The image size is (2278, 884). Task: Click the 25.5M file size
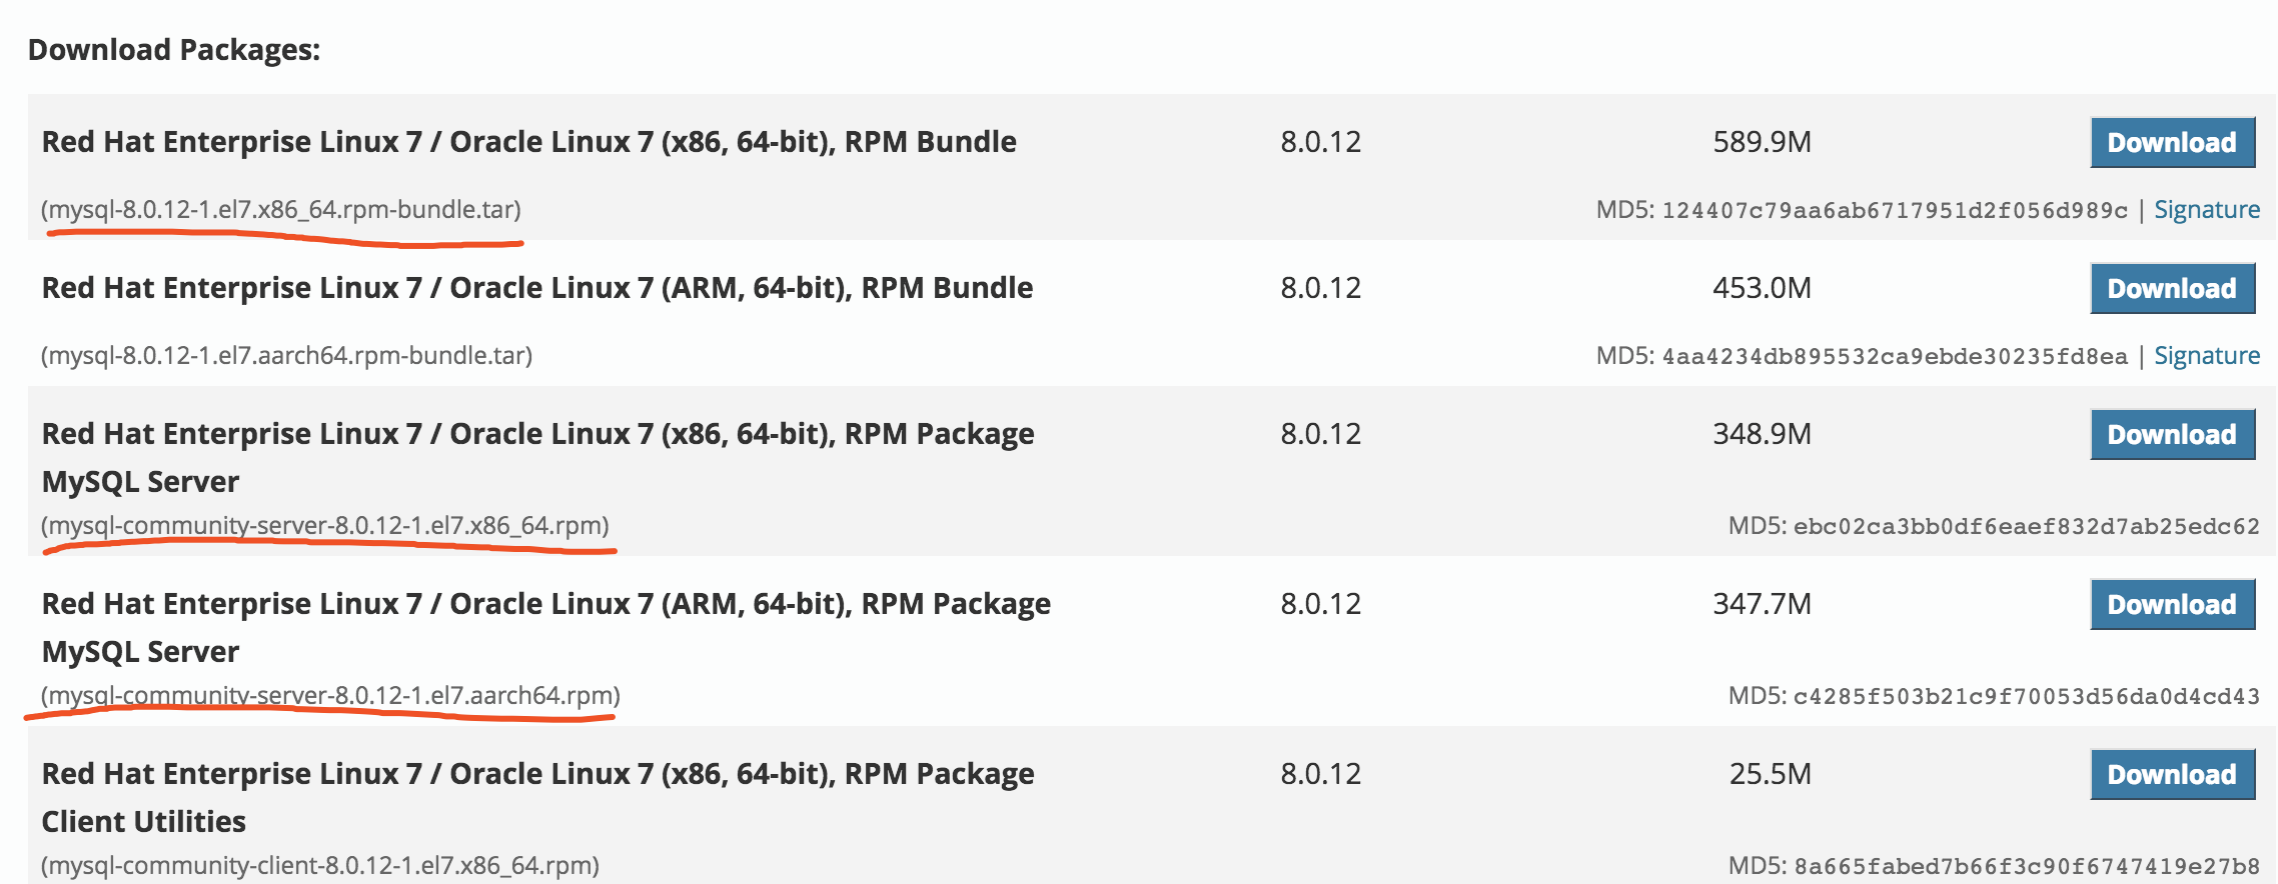[1769, 774]
